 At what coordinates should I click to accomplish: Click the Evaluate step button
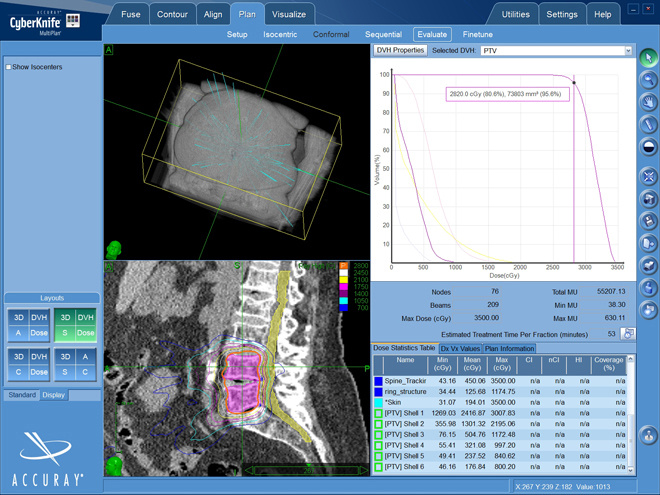click(x=432, y=35)
